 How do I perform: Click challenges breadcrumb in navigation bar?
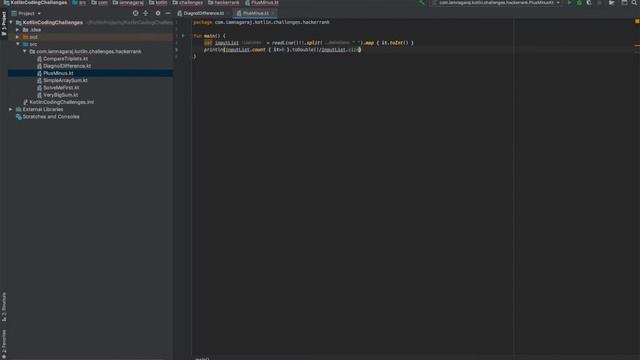click(x=187, y=2)
